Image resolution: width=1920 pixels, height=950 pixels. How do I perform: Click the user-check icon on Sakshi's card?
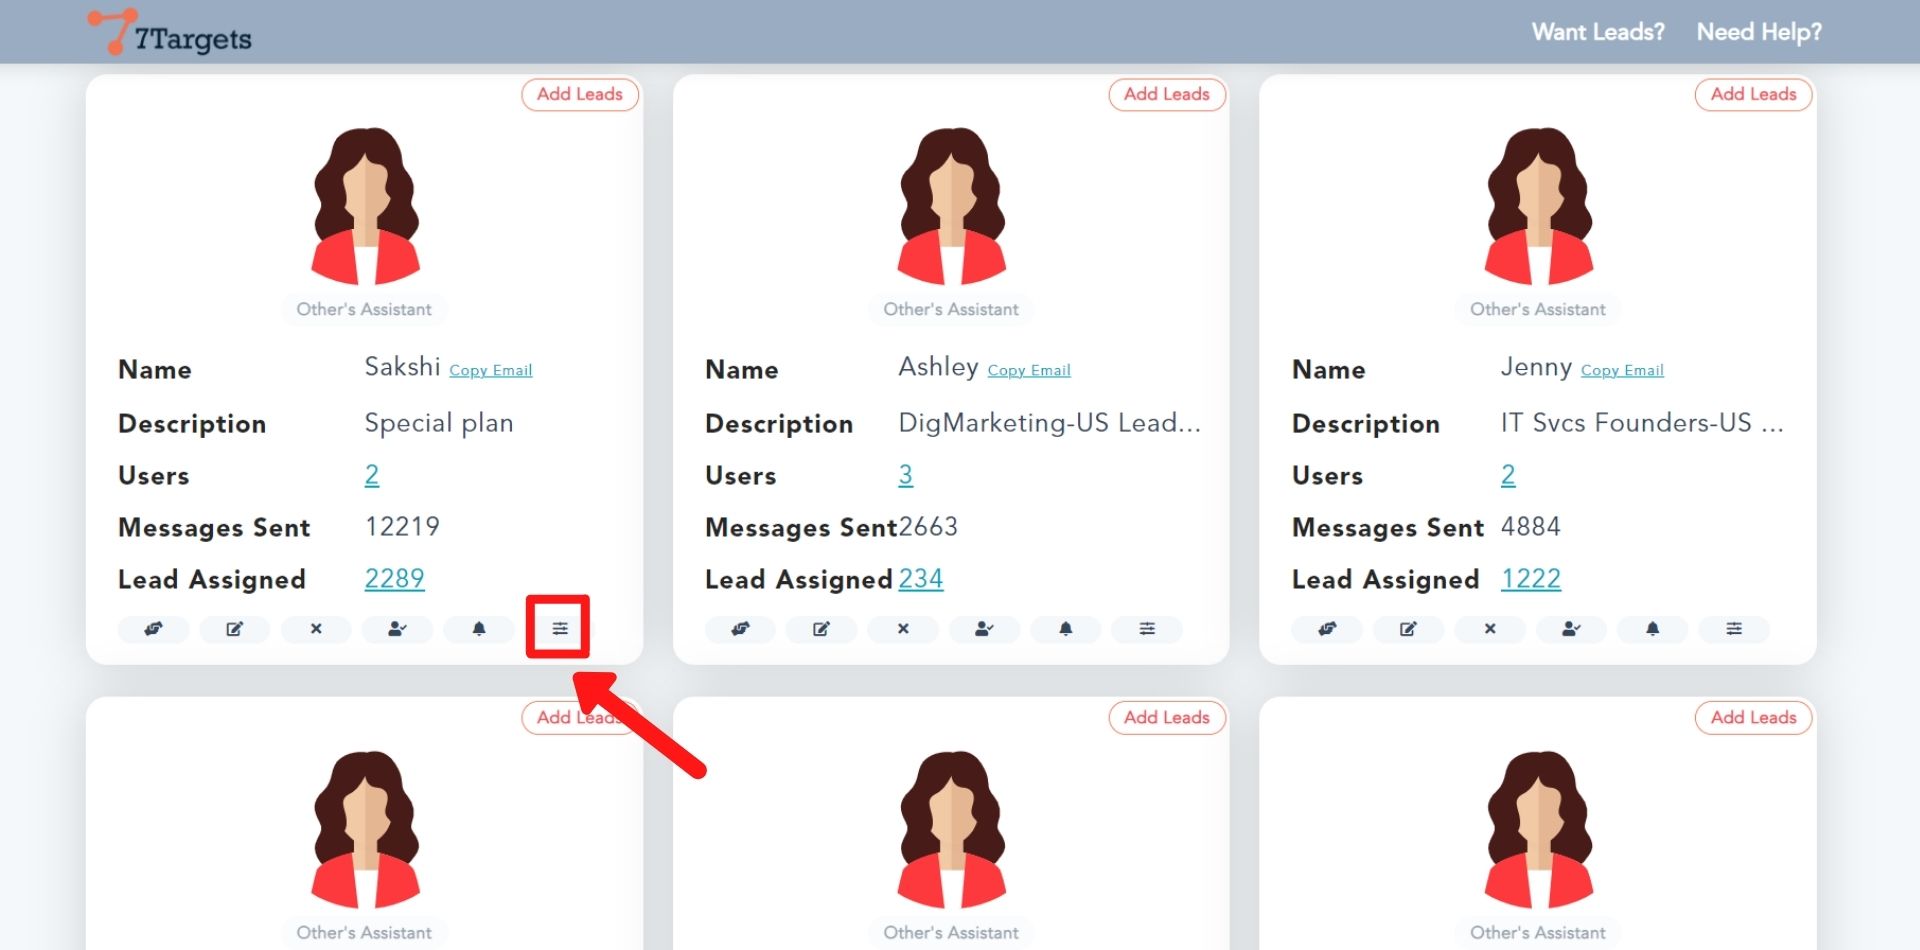click(397, 629)
